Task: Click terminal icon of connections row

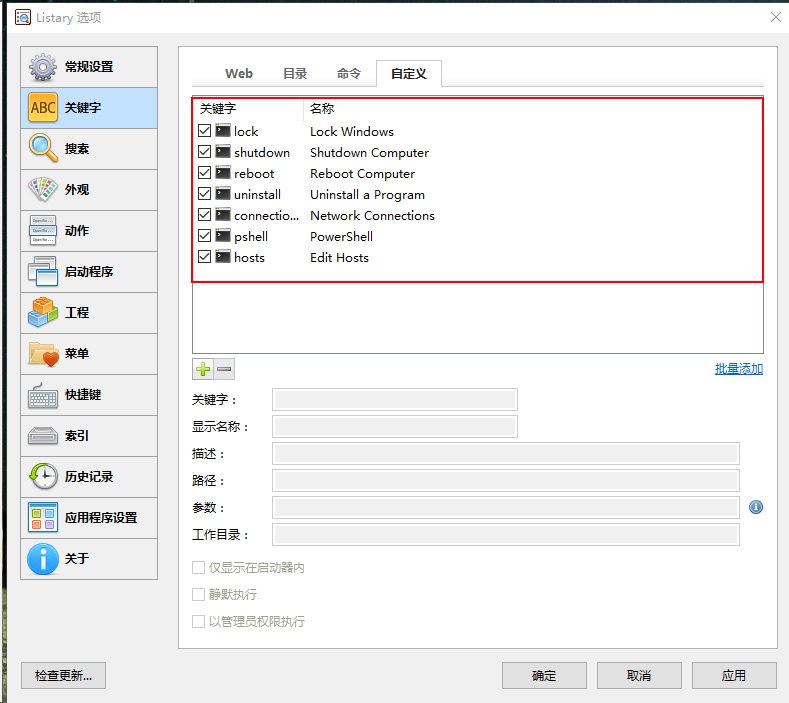Action: pyautogui.click(x=223, y=215)
